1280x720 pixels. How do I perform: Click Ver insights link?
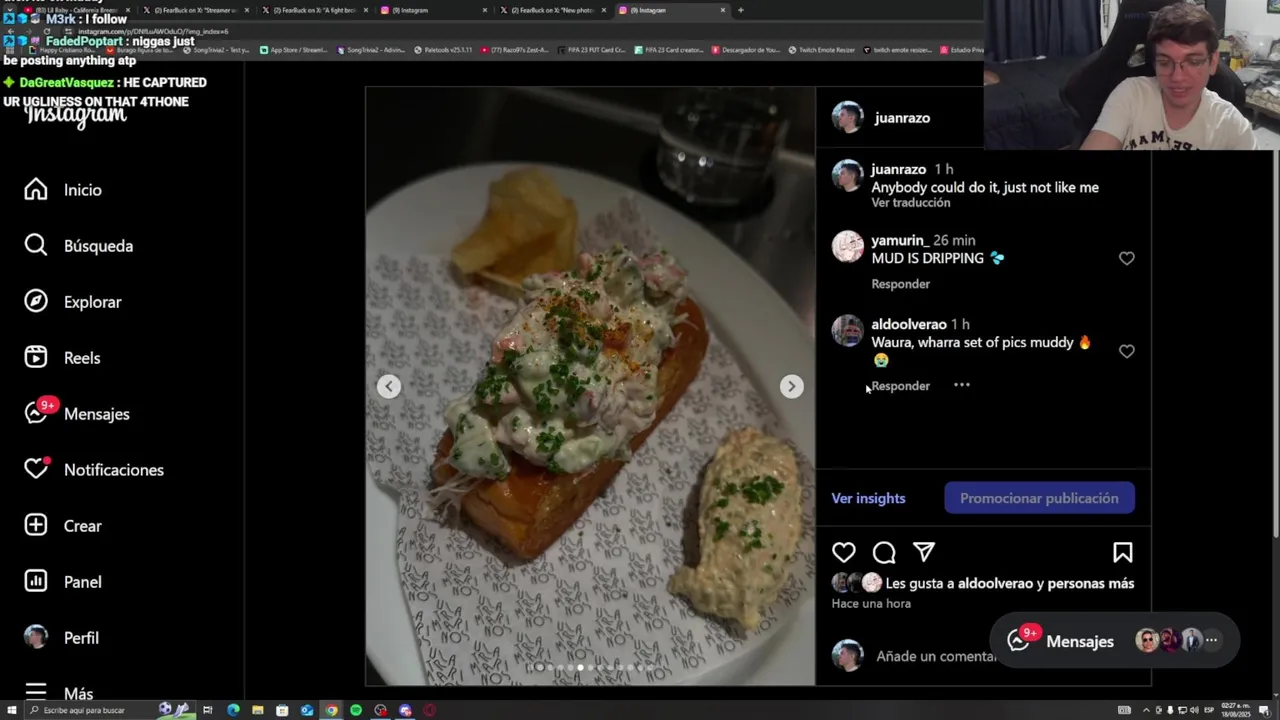point(868,498)
